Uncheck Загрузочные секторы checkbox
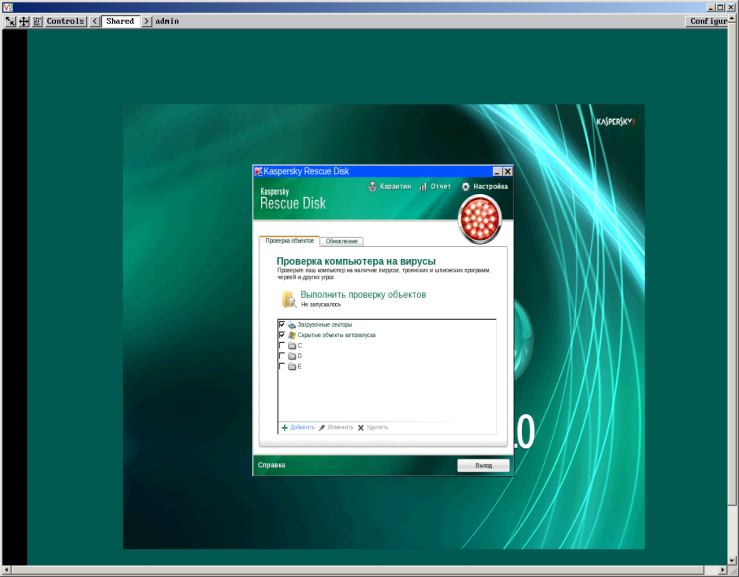The image size is (739, 577). click(x=282, y=324)
